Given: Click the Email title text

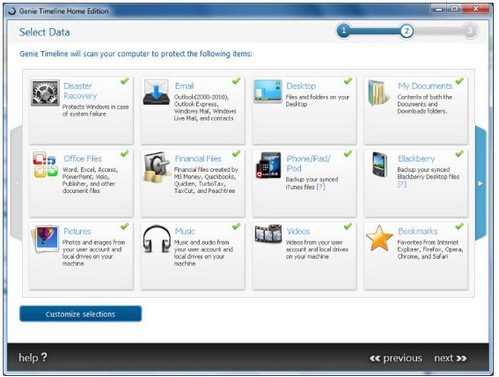Looking at the screenshot, I should pyautogui.click(x=184, y=86).
